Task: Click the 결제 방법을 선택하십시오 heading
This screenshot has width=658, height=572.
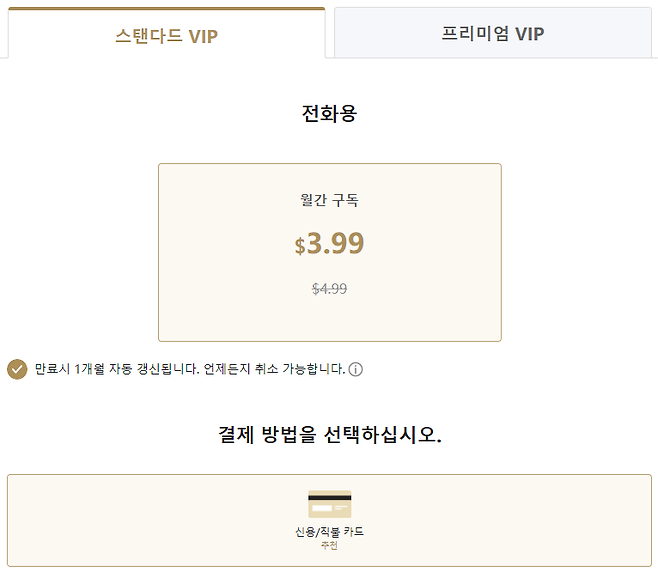Action: tap(329, 435)
